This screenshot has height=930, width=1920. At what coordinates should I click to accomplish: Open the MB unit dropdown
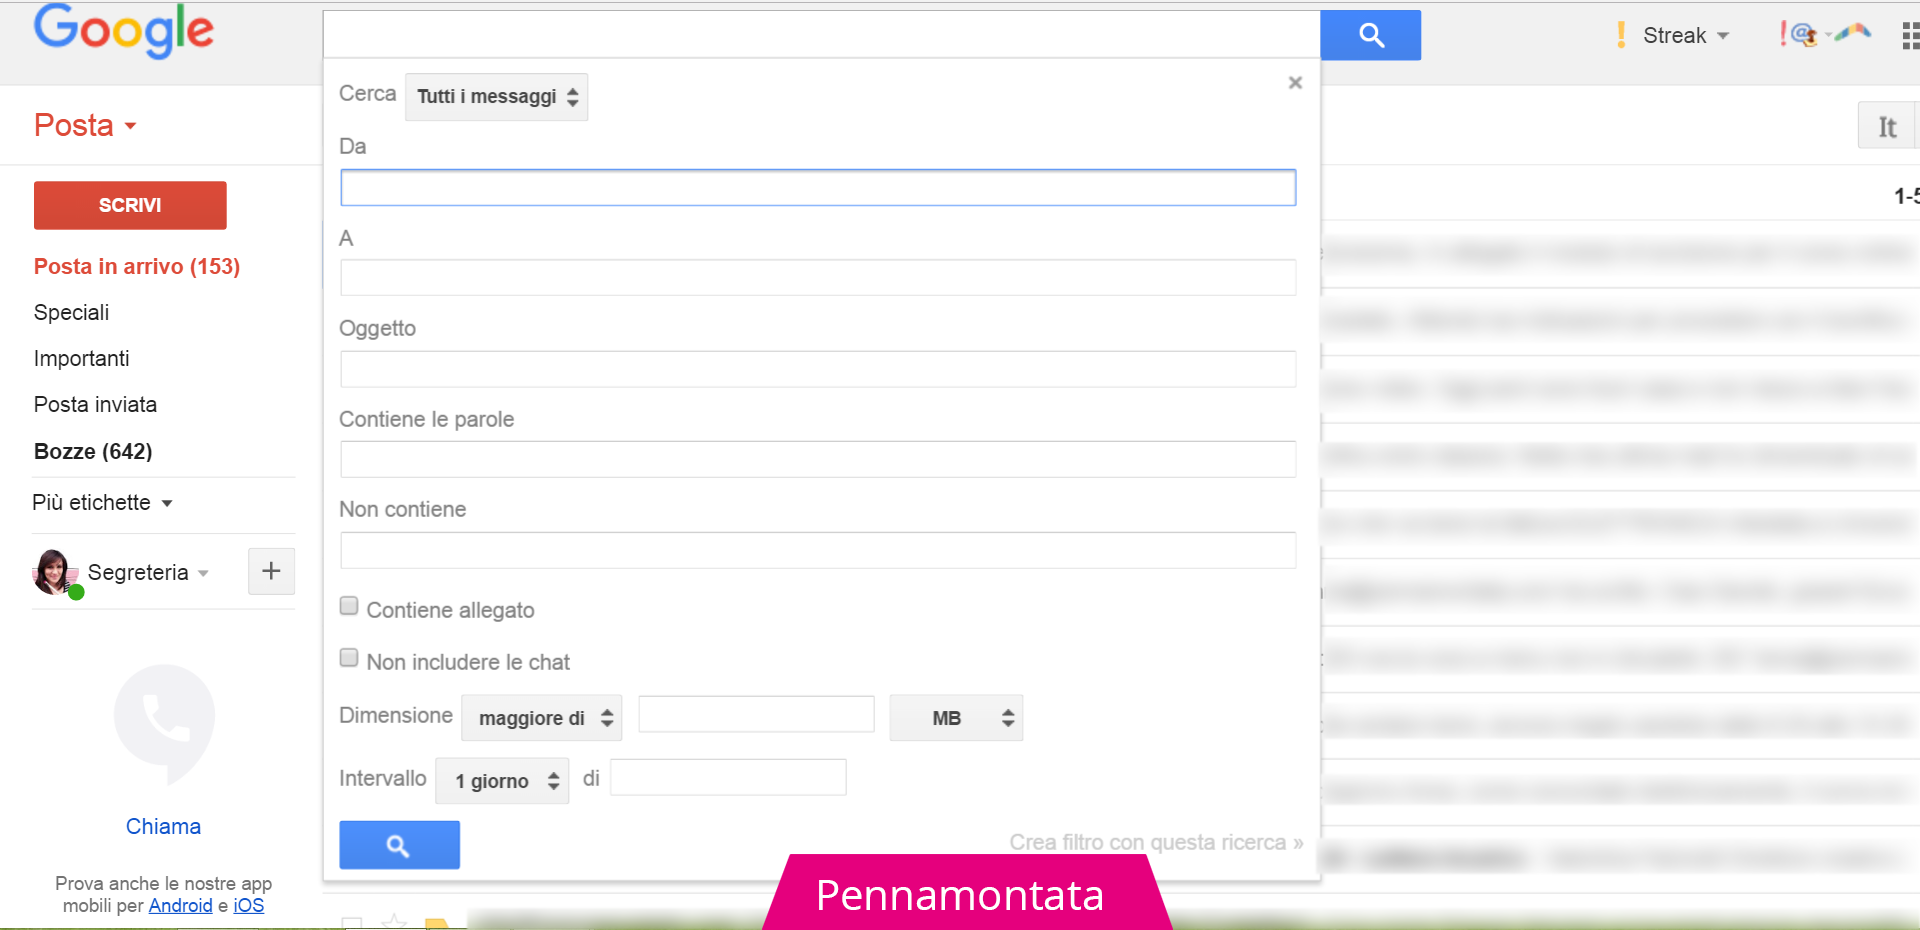click(x=955, y=718)
